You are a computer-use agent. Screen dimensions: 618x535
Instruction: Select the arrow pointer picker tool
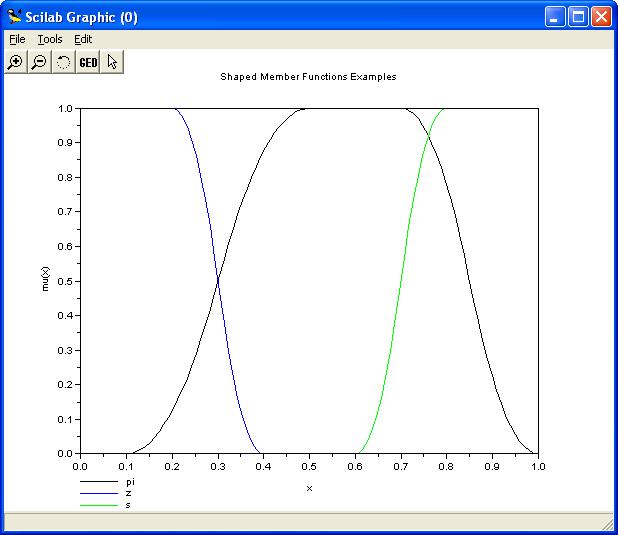(x=112, y=62)
